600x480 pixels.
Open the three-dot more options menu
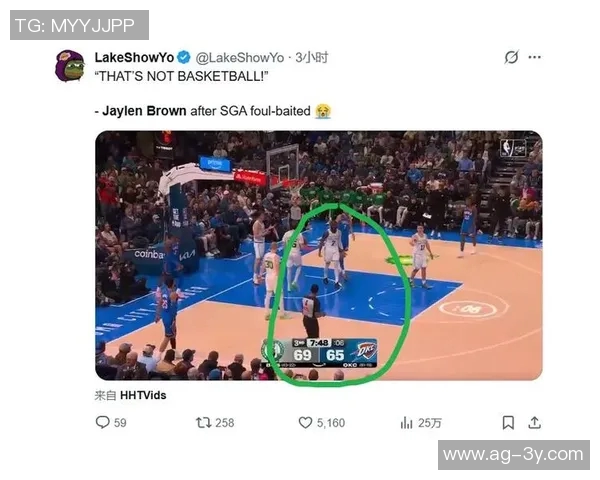(x=535, y=57)
